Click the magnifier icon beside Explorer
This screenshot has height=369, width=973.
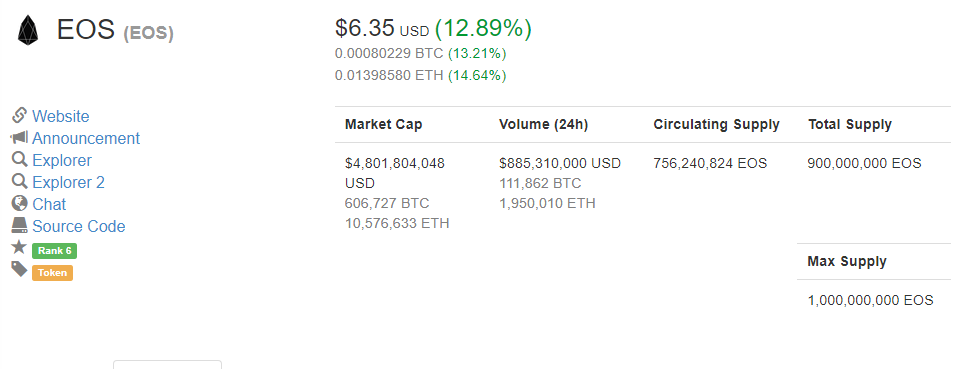coord(19,159)
